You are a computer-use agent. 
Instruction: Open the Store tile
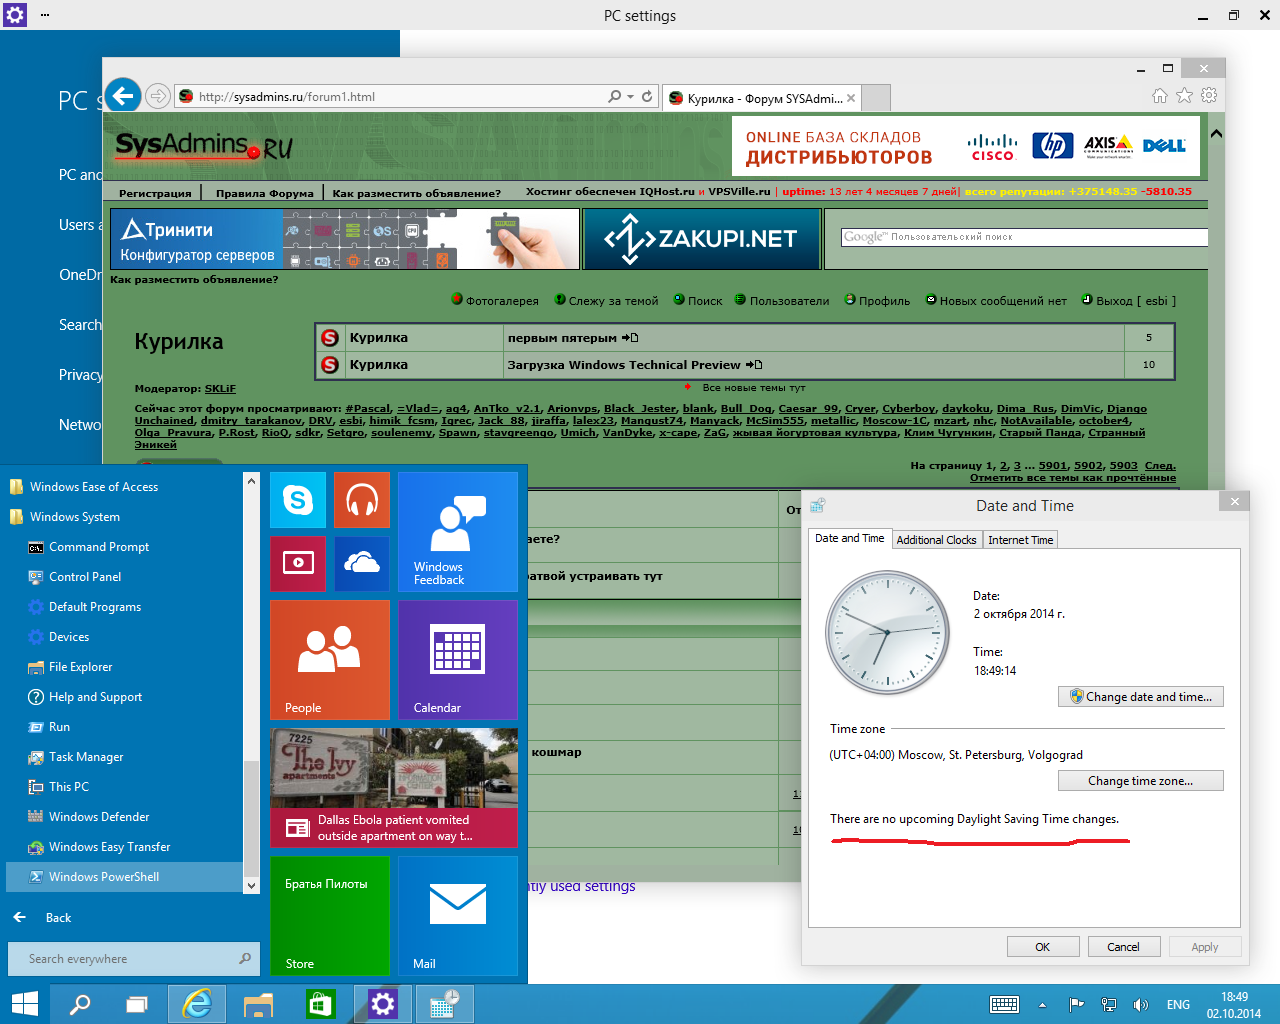coord(330,916)
